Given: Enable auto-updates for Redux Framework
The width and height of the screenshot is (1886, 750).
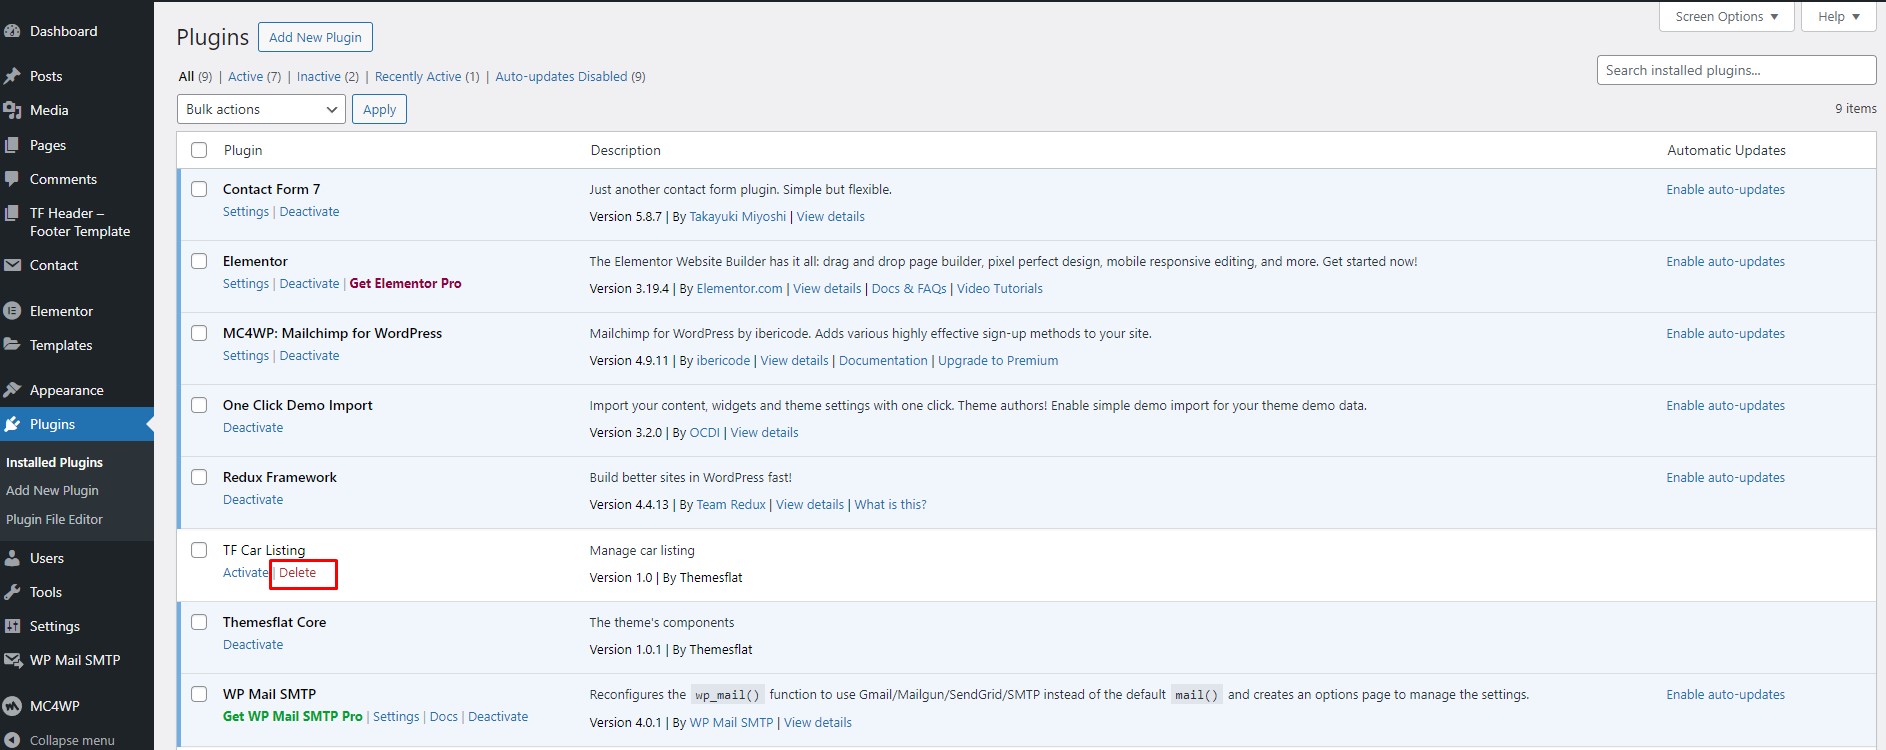Looking at the screenshot, I should coord(1725,478).
